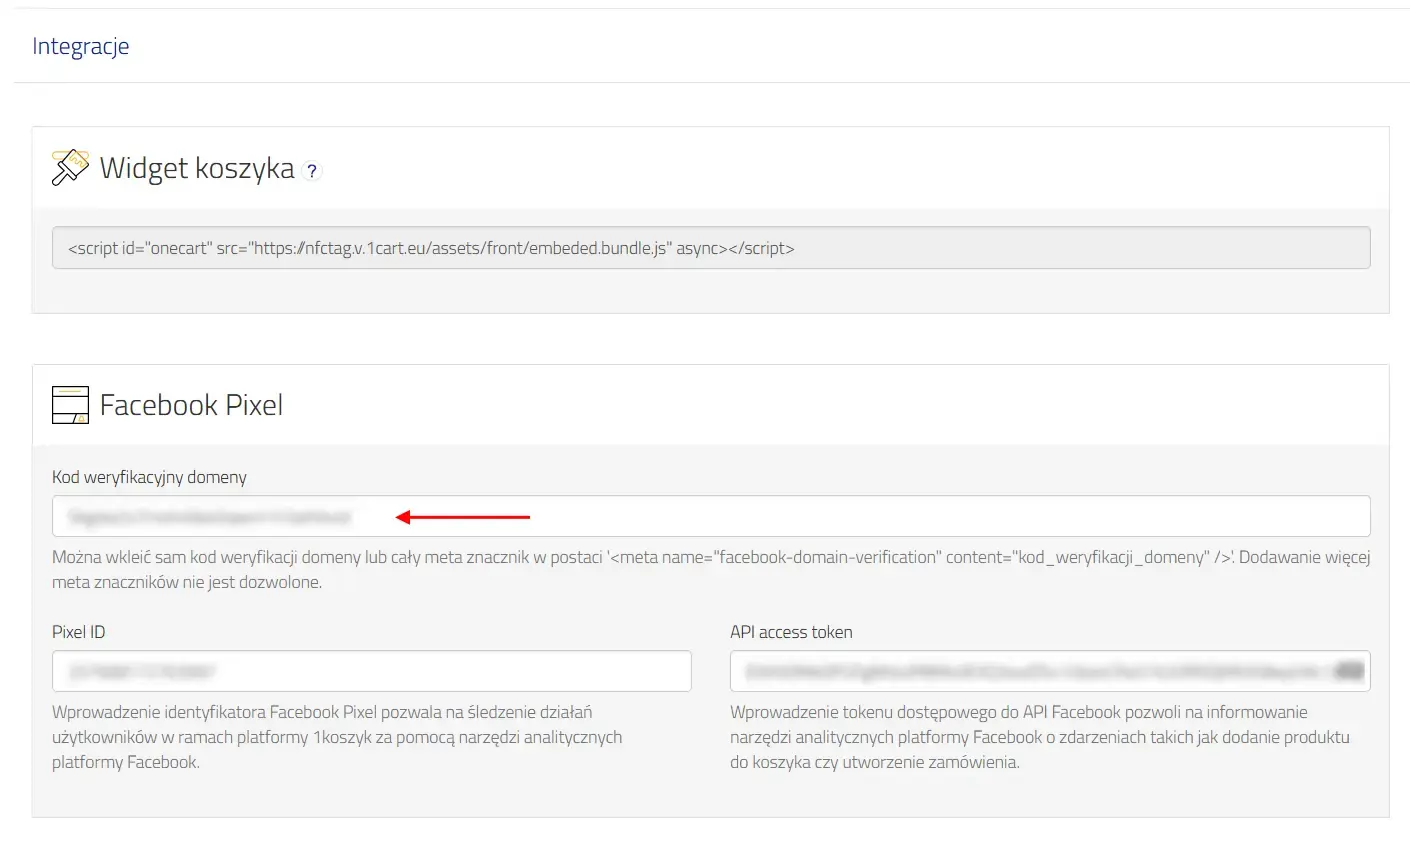Viewport: 1410px width, 845px height.
Task: Click the help question mark beside Widget koszyka
Action: tap(312, 171)
